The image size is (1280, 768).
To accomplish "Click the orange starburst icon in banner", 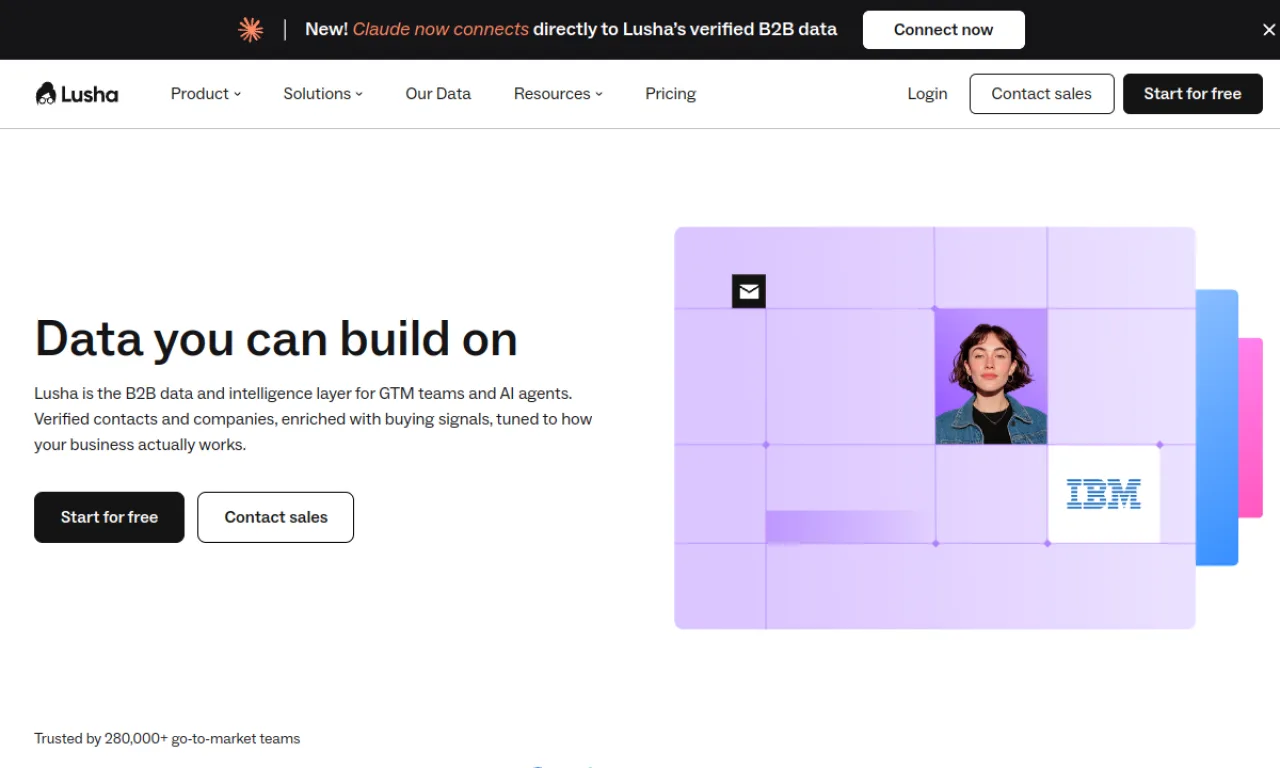I will tap(250, 30).
